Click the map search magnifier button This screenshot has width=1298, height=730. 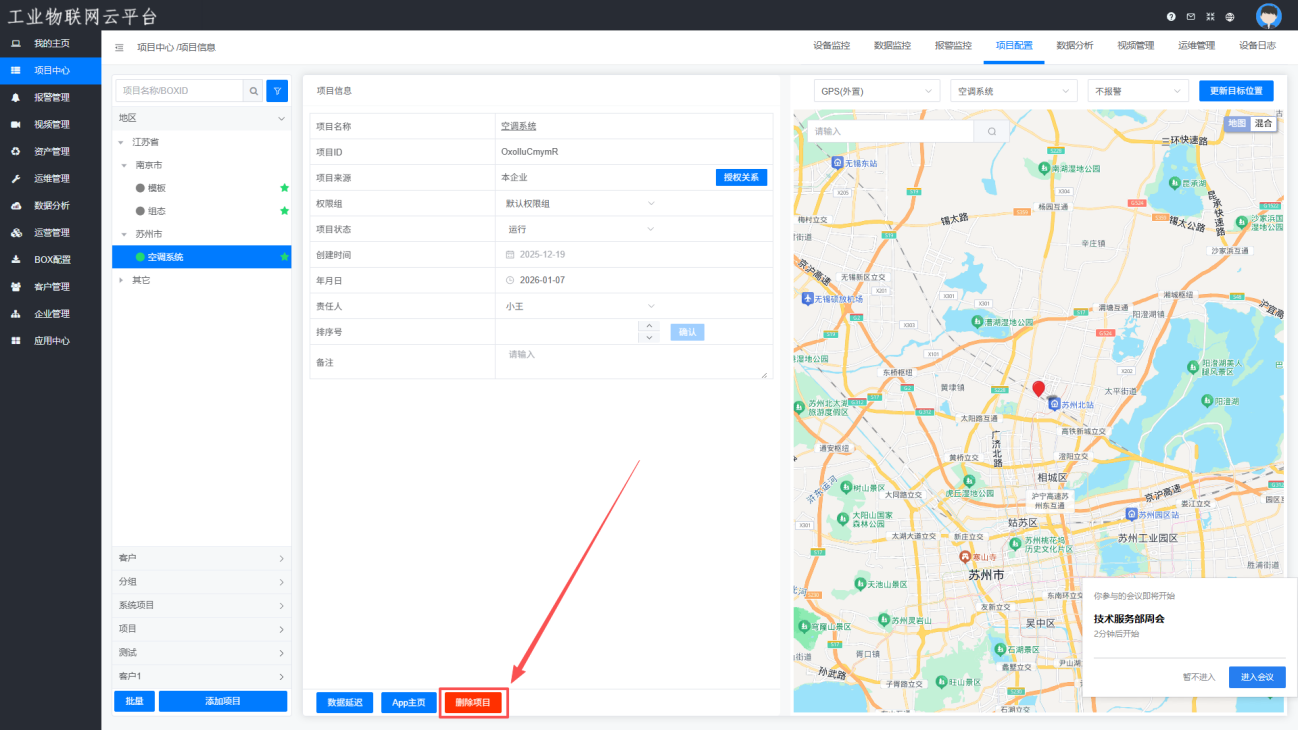991,131
